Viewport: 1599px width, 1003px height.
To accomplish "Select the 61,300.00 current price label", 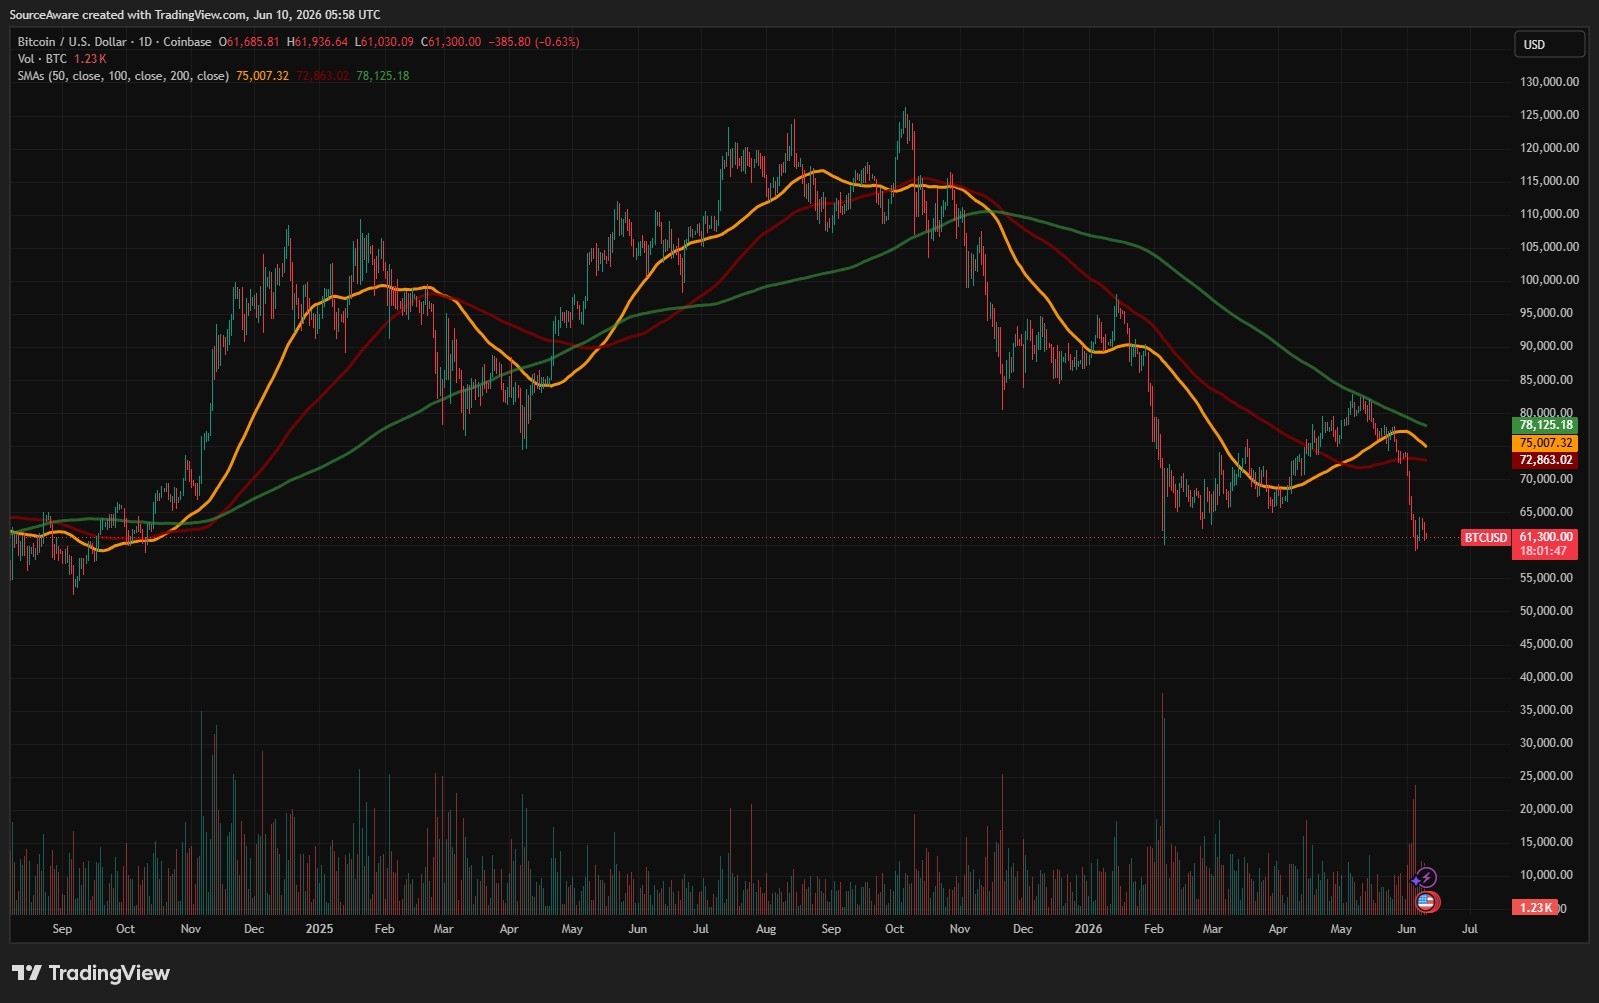I will click(1545, 537).
